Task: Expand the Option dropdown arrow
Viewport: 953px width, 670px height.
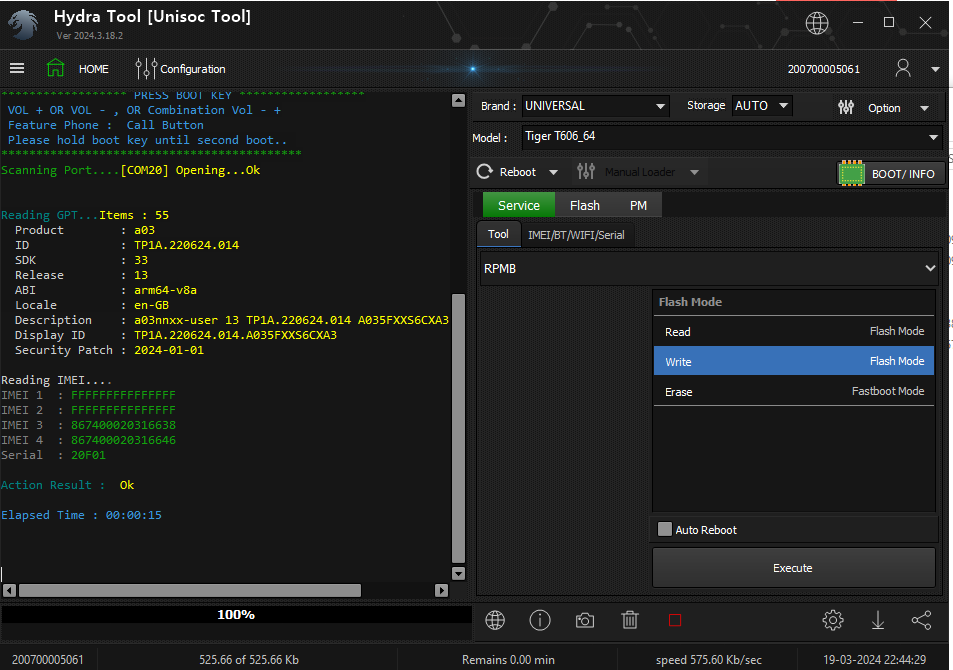Action: pos(924,108)
